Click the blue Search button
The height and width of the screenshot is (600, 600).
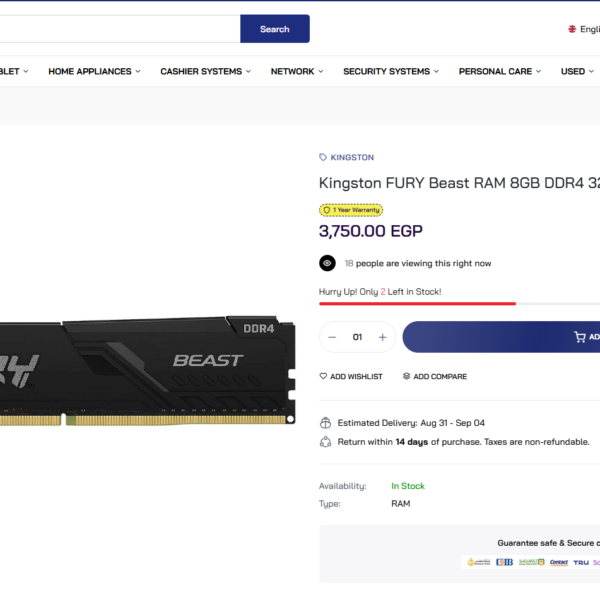275,29
